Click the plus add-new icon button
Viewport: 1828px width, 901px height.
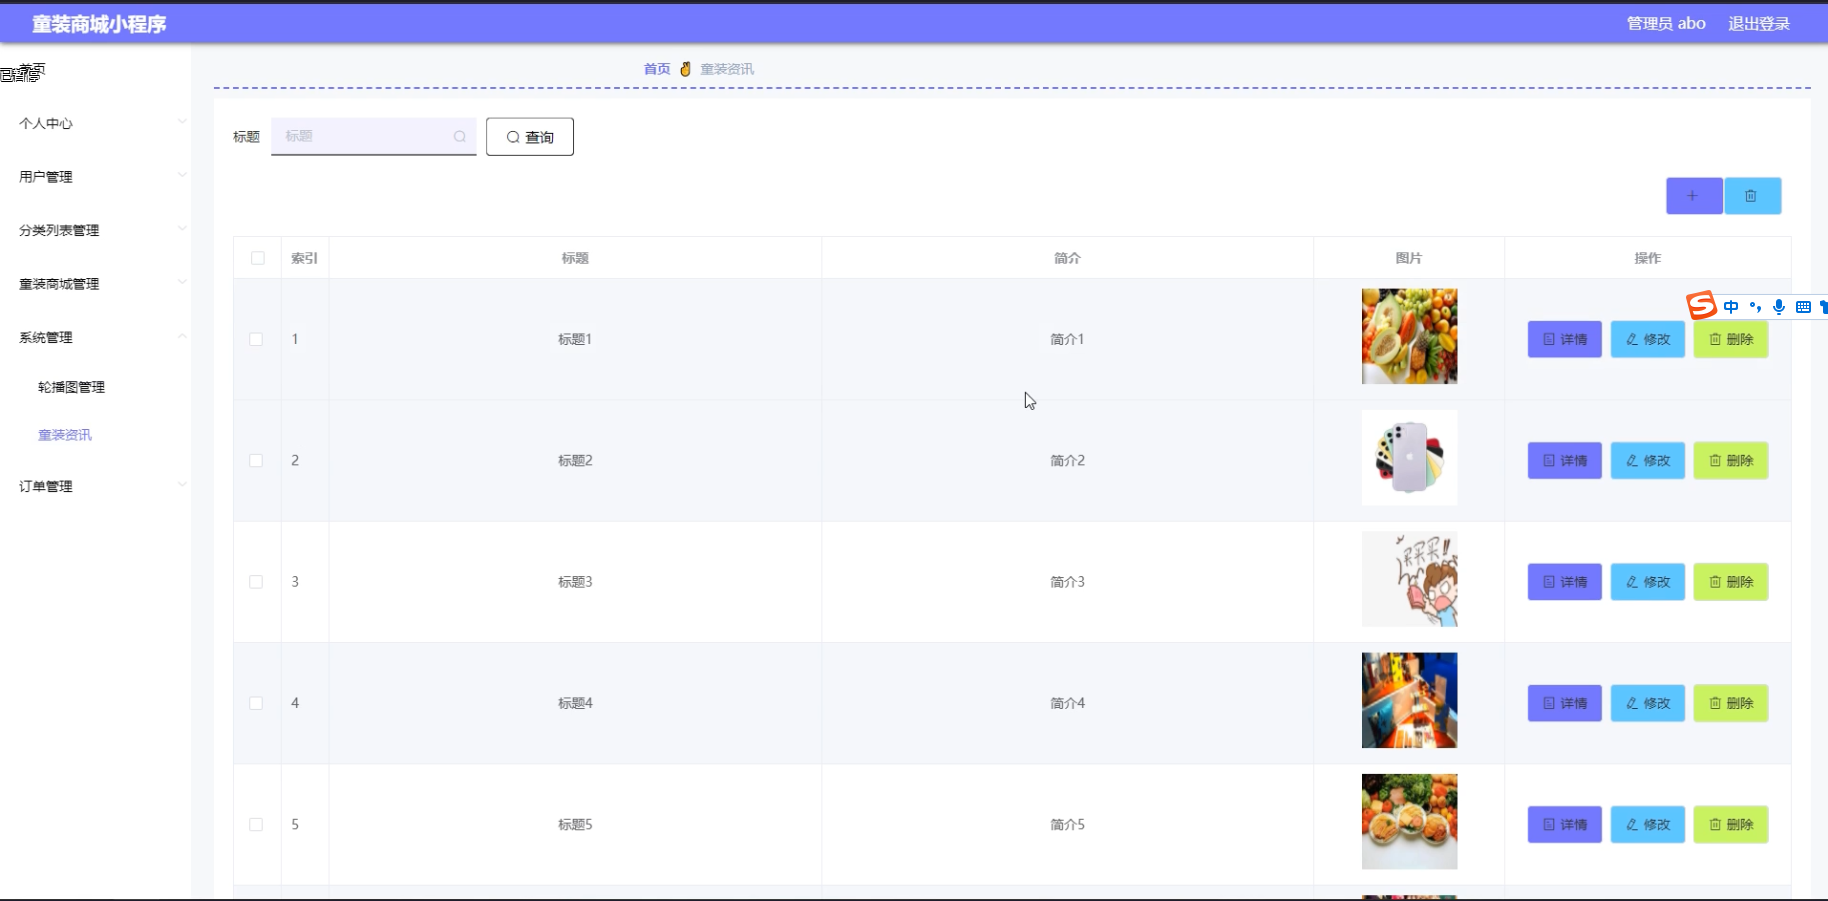pyautogui.click(x=1693, y=196)
